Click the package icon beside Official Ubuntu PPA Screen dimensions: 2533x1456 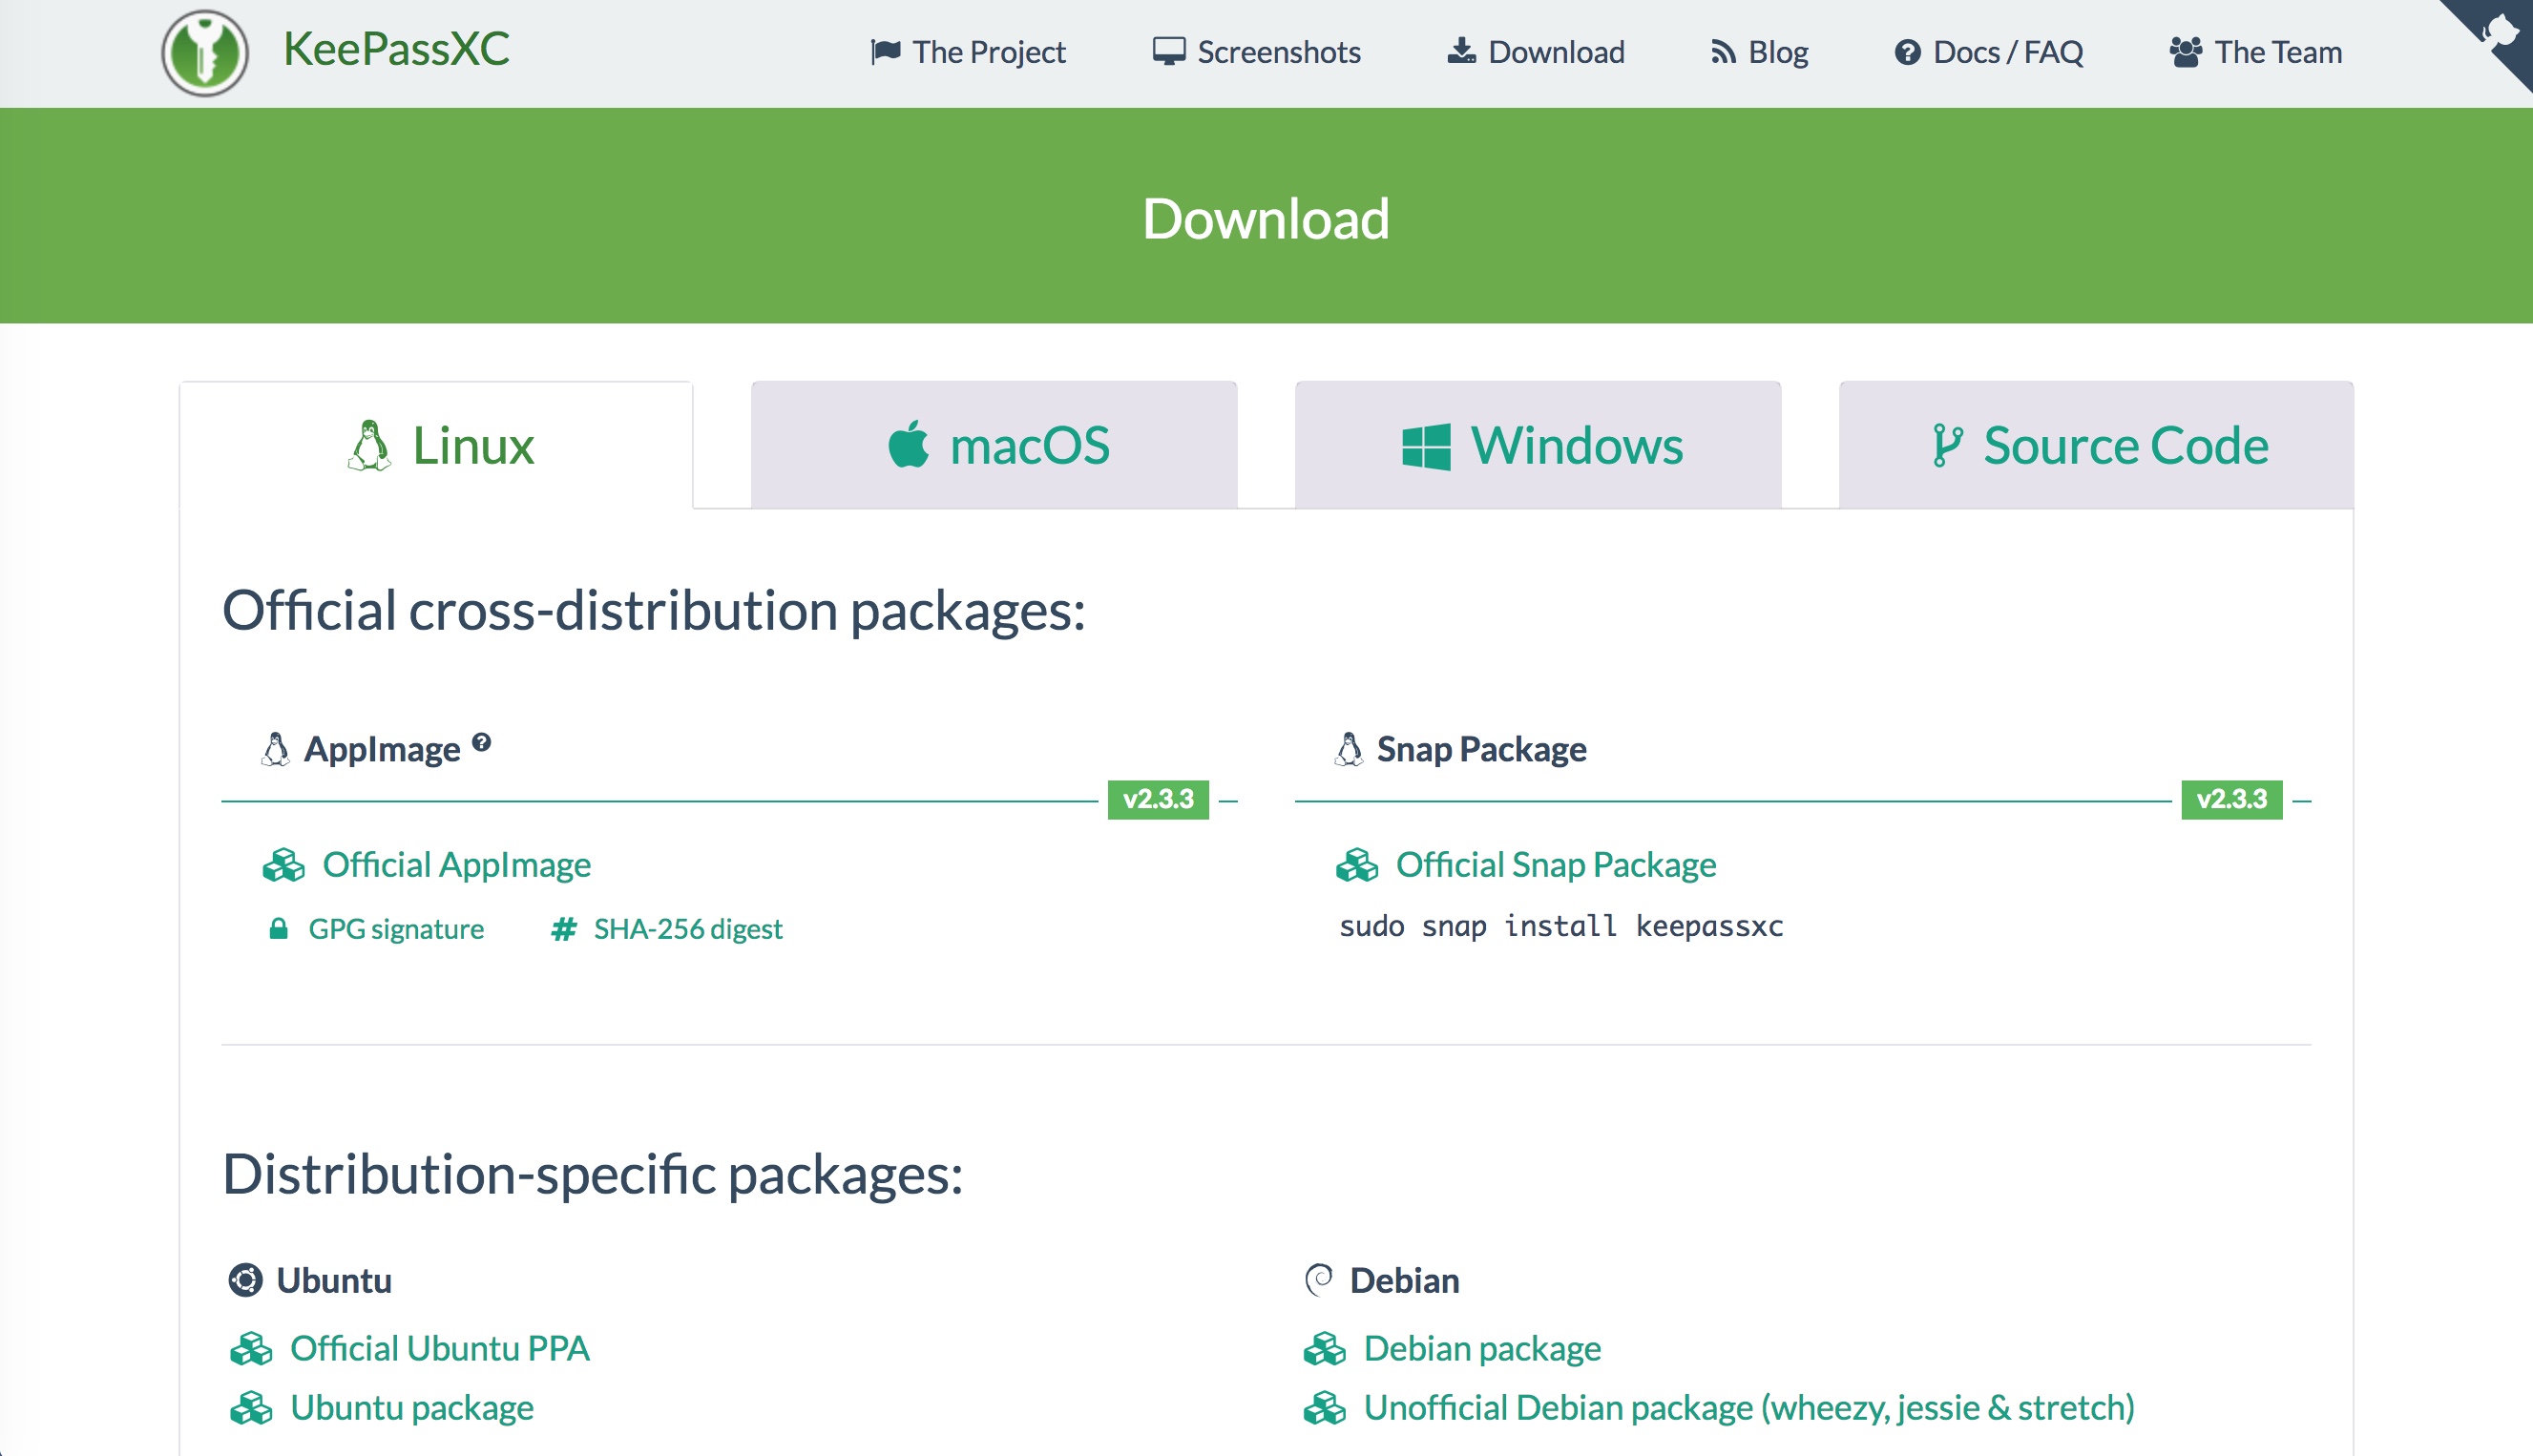click(x=251, y=1349)
